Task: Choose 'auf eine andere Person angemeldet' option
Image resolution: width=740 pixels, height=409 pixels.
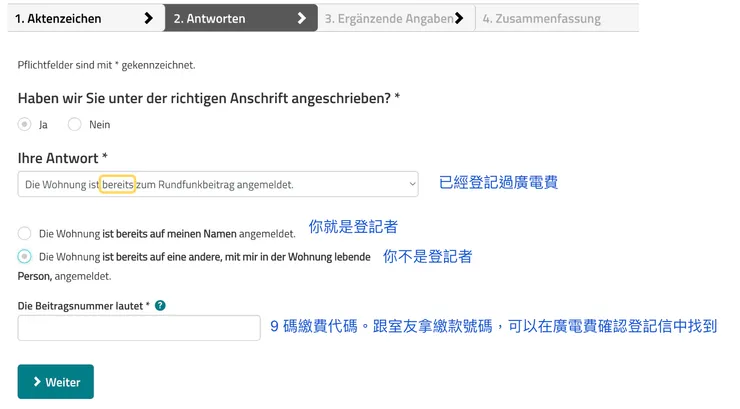Action: [25, 257]
